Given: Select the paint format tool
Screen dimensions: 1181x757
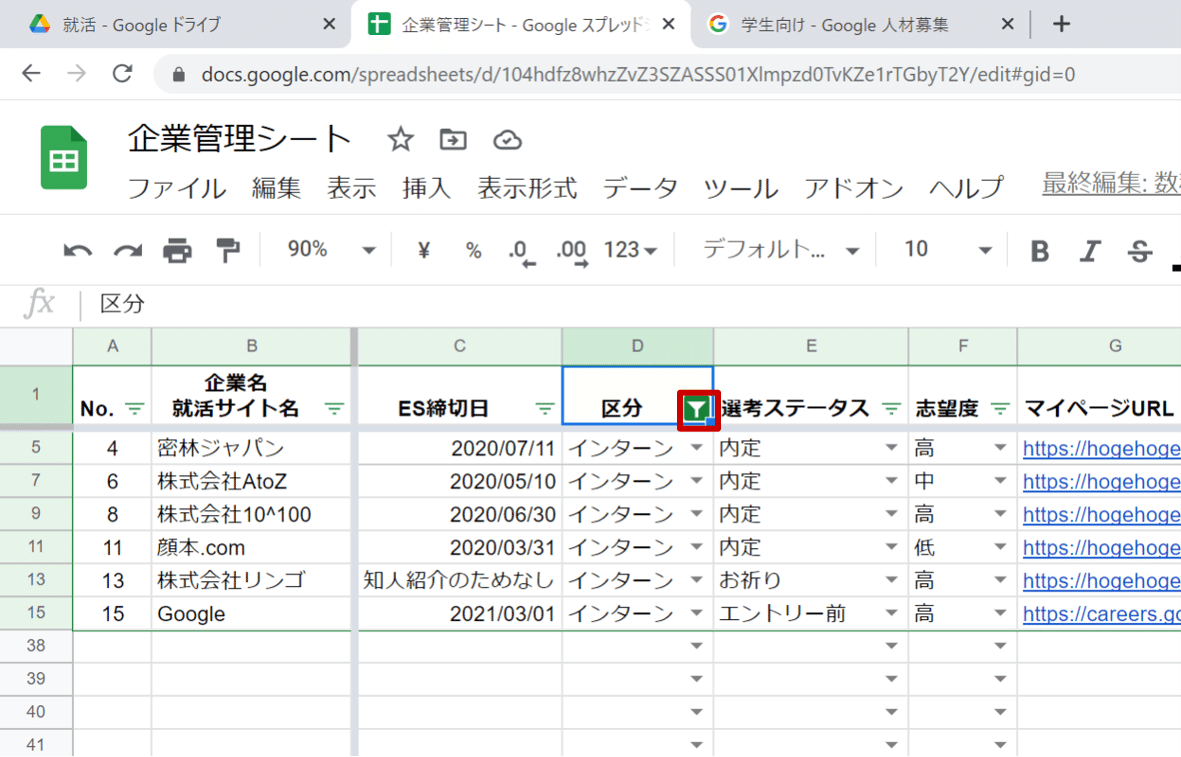Looking at the screenshot, I should [x=227, y=250].
